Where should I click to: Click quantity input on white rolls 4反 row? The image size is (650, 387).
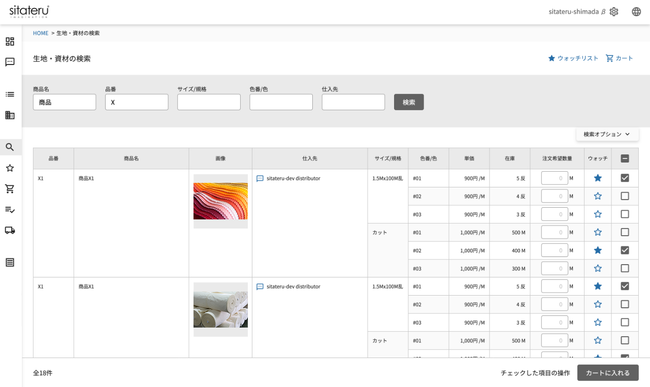pyautogui.click(x=555, y=304)
